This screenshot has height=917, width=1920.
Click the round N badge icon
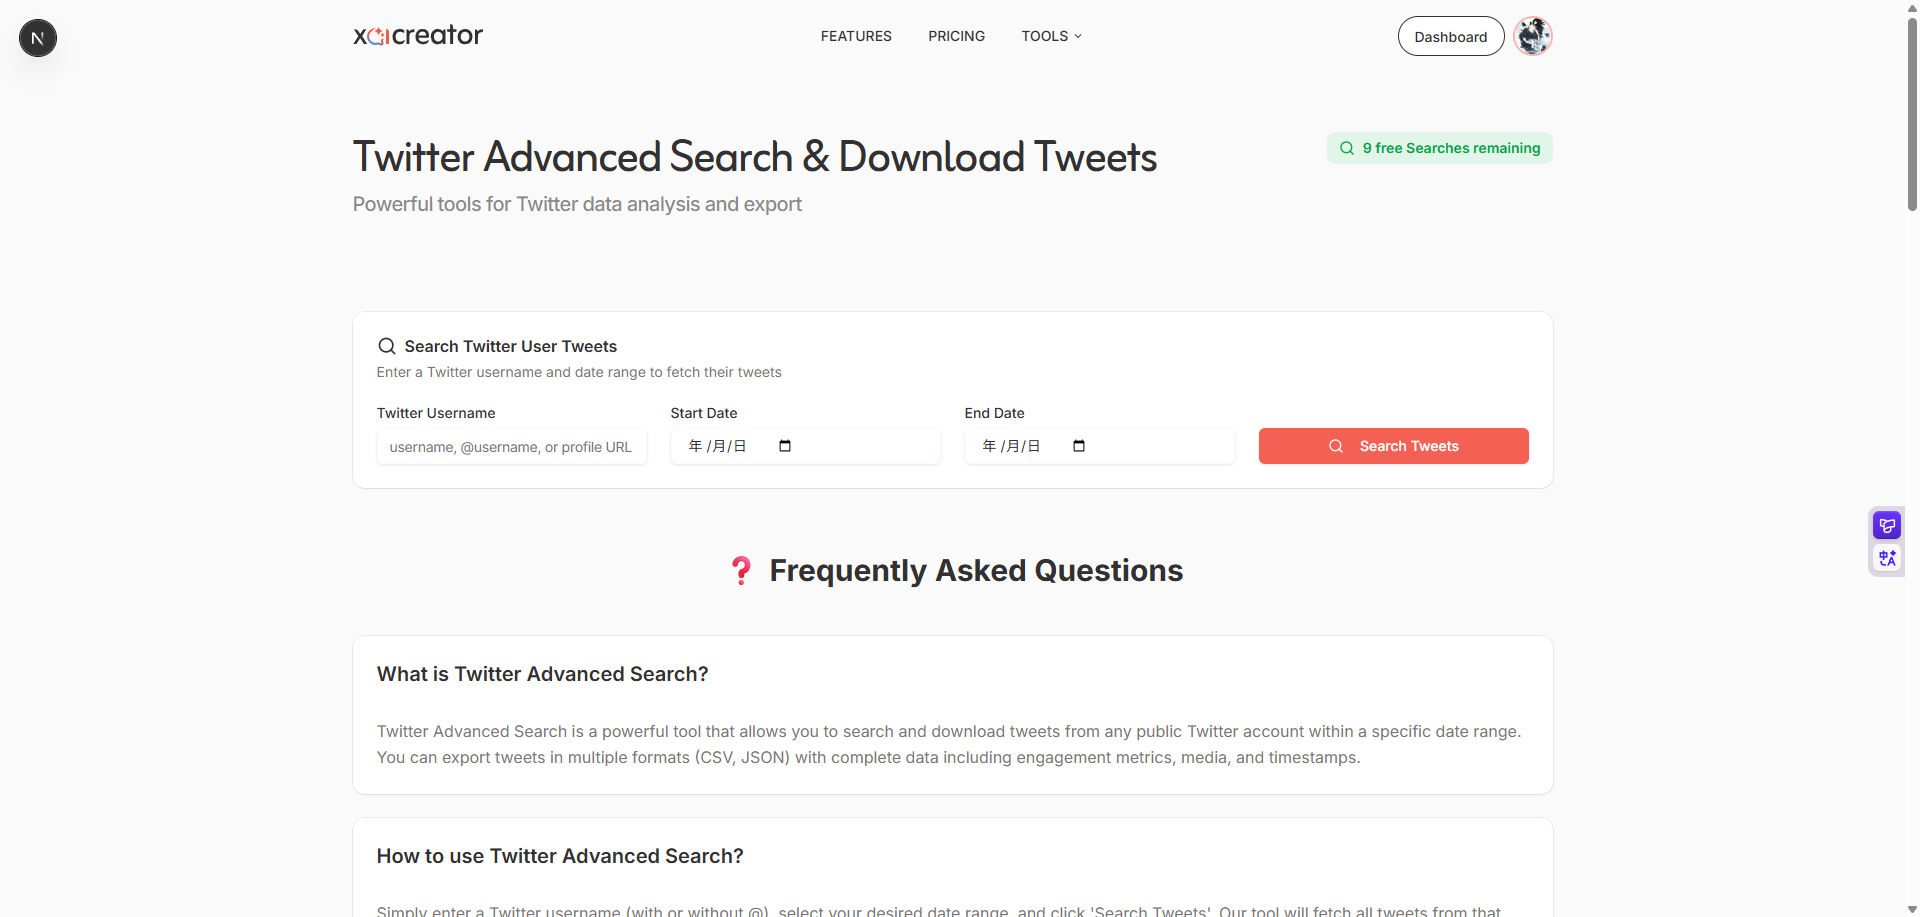38,38
